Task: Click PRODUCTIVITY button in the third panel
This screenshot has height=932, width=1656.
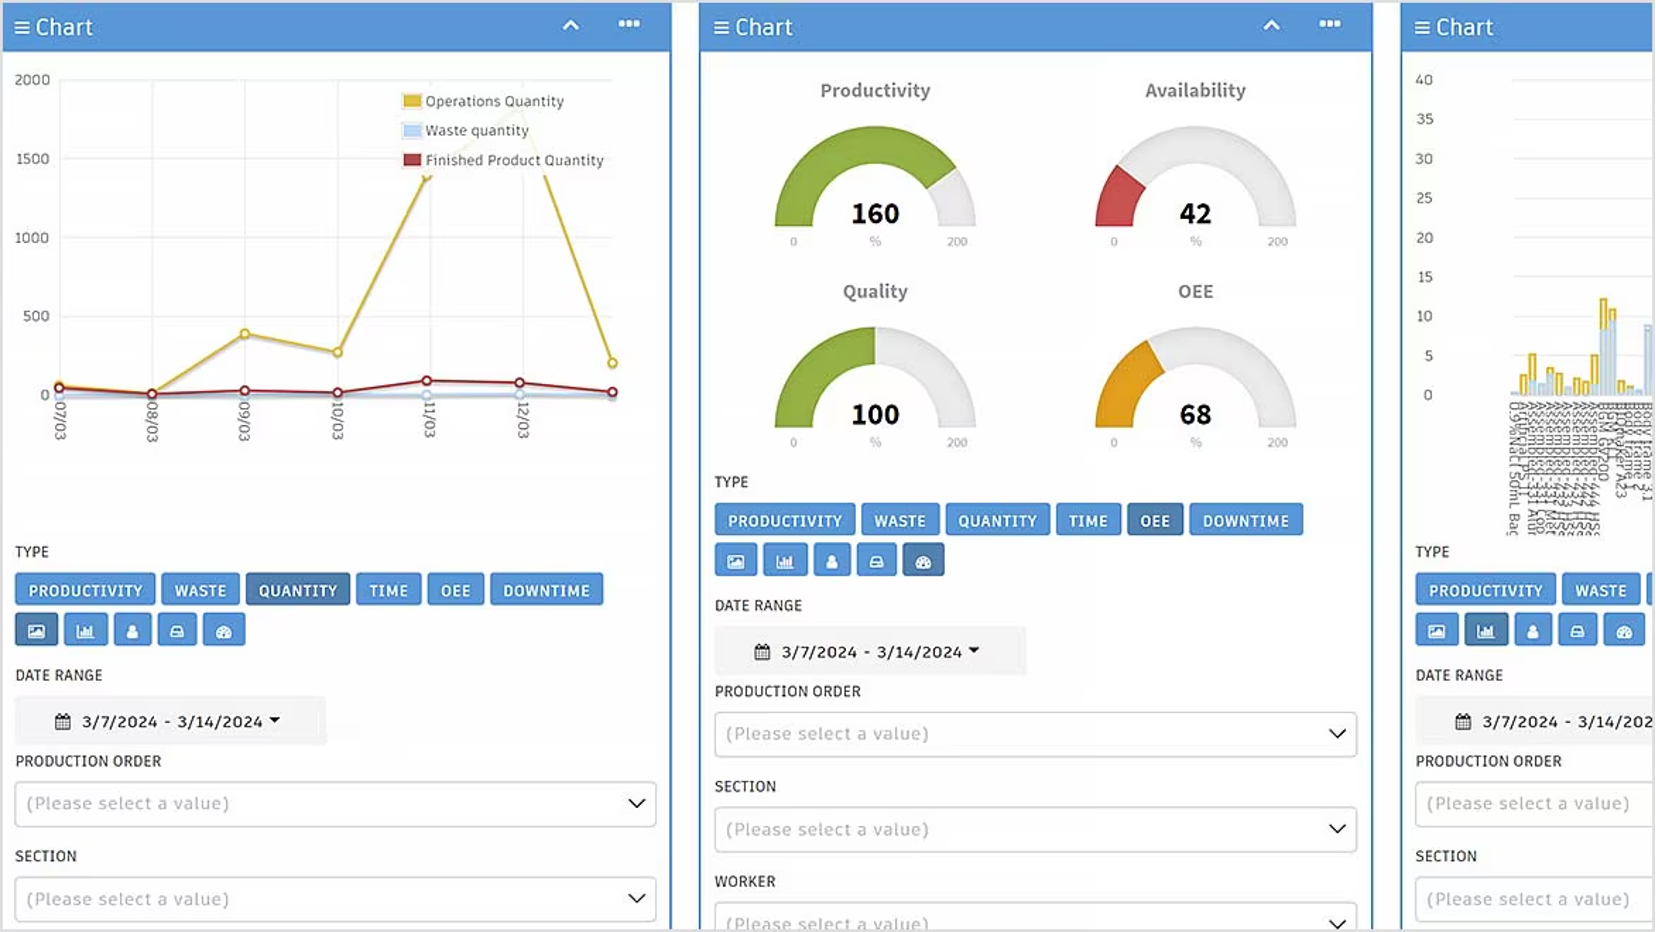Action: click(1486, 590)
